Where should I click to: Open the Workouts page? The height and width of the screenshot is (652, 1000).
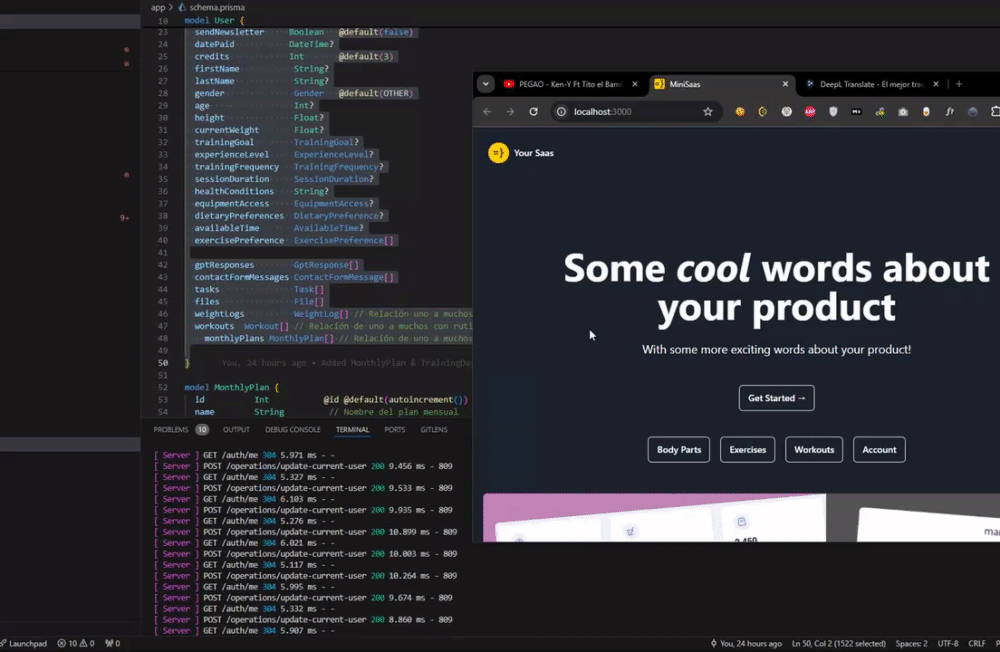coord(814,450)
